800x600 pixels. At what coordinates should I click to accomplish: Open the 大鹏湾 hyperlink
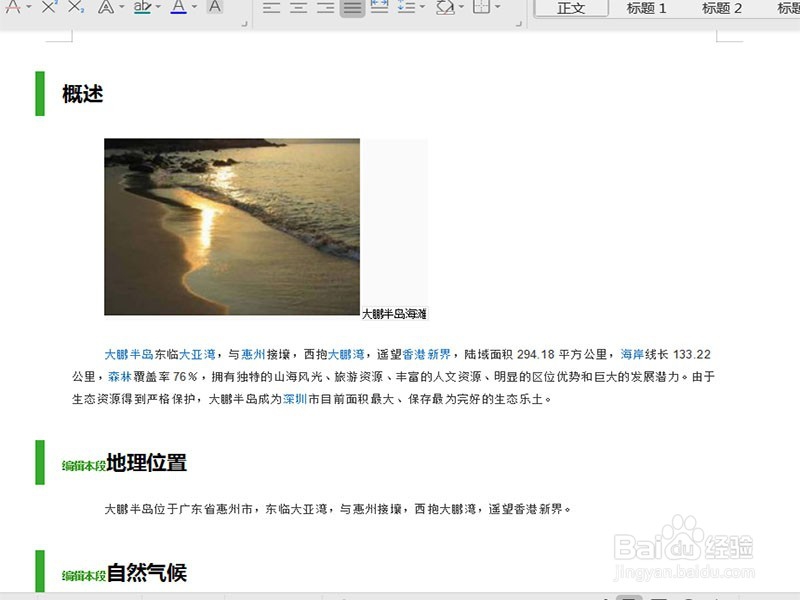(x=346, y=354)
